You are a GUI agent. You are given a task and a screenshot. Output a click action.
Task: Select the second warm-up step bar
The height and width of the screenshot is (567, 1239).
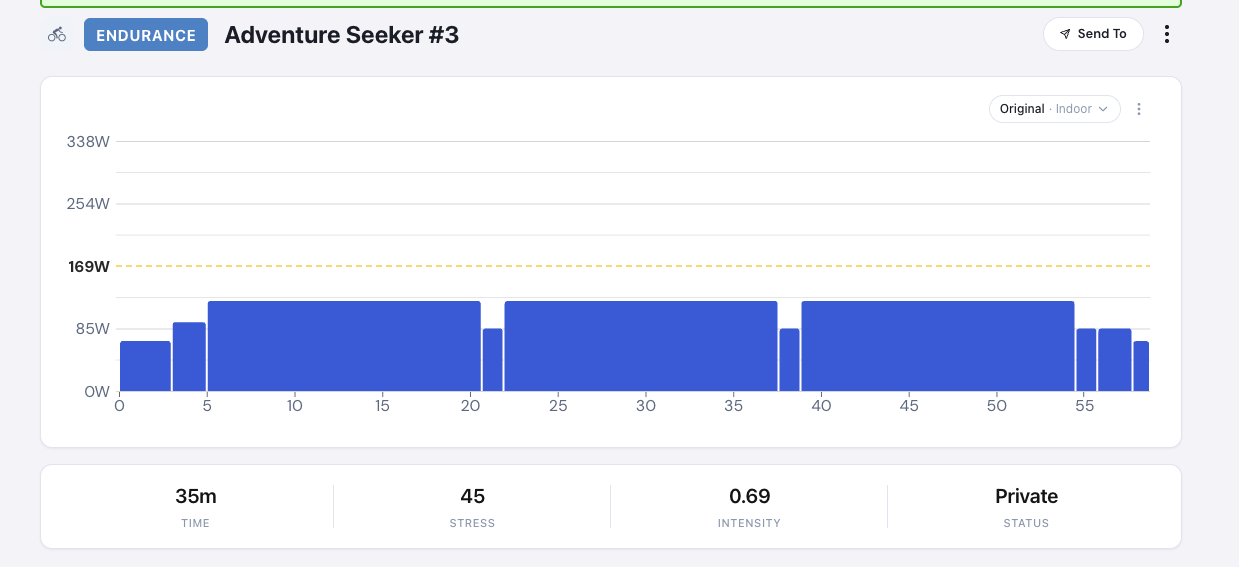click(189, 357)
